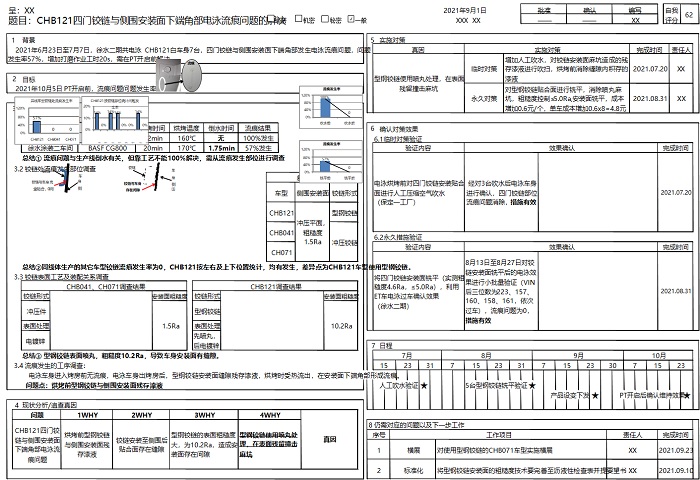Tick the 机密 checkbox
The height and width of the screenshot is (480, 700).
[299, 19]
